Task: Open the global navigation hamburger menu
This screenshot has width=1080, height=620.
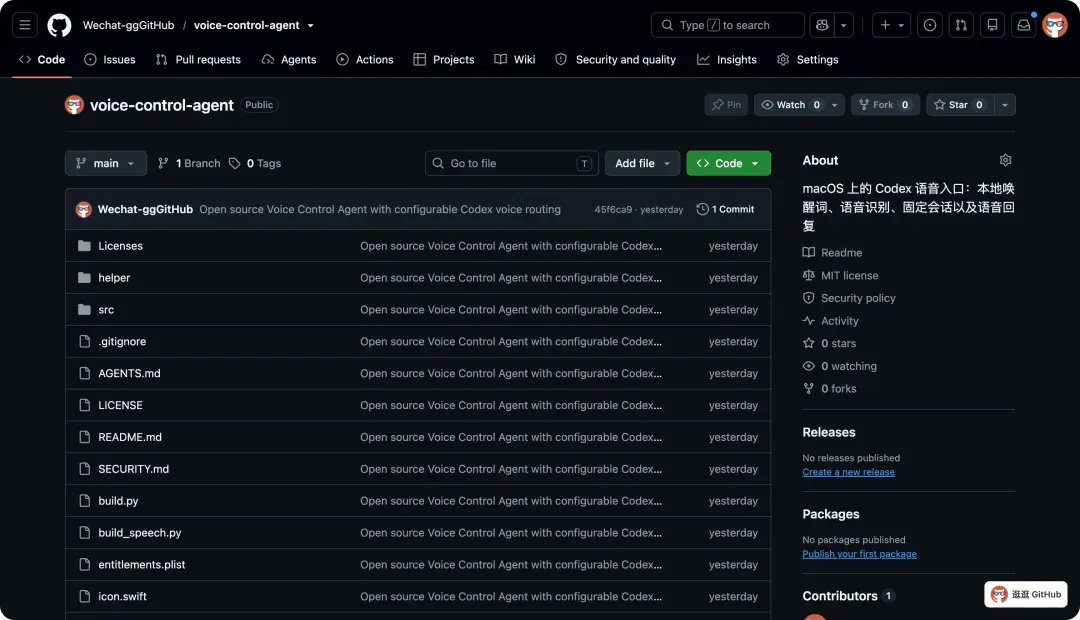Action: click(25, 25)
